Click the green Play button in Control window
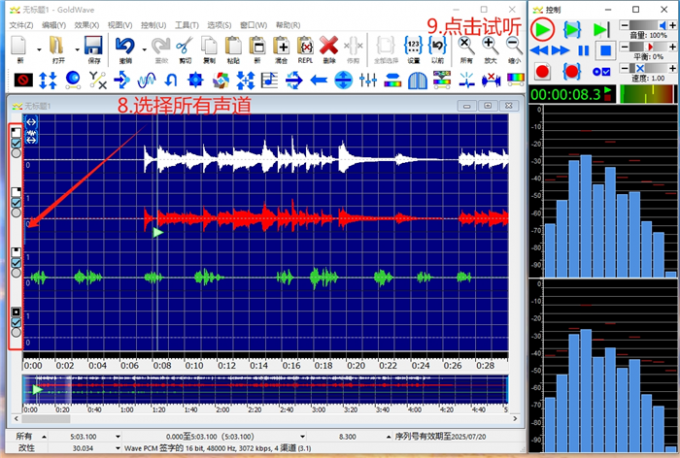680x458 pixels. pyautogui.click(x=542, y=29)
